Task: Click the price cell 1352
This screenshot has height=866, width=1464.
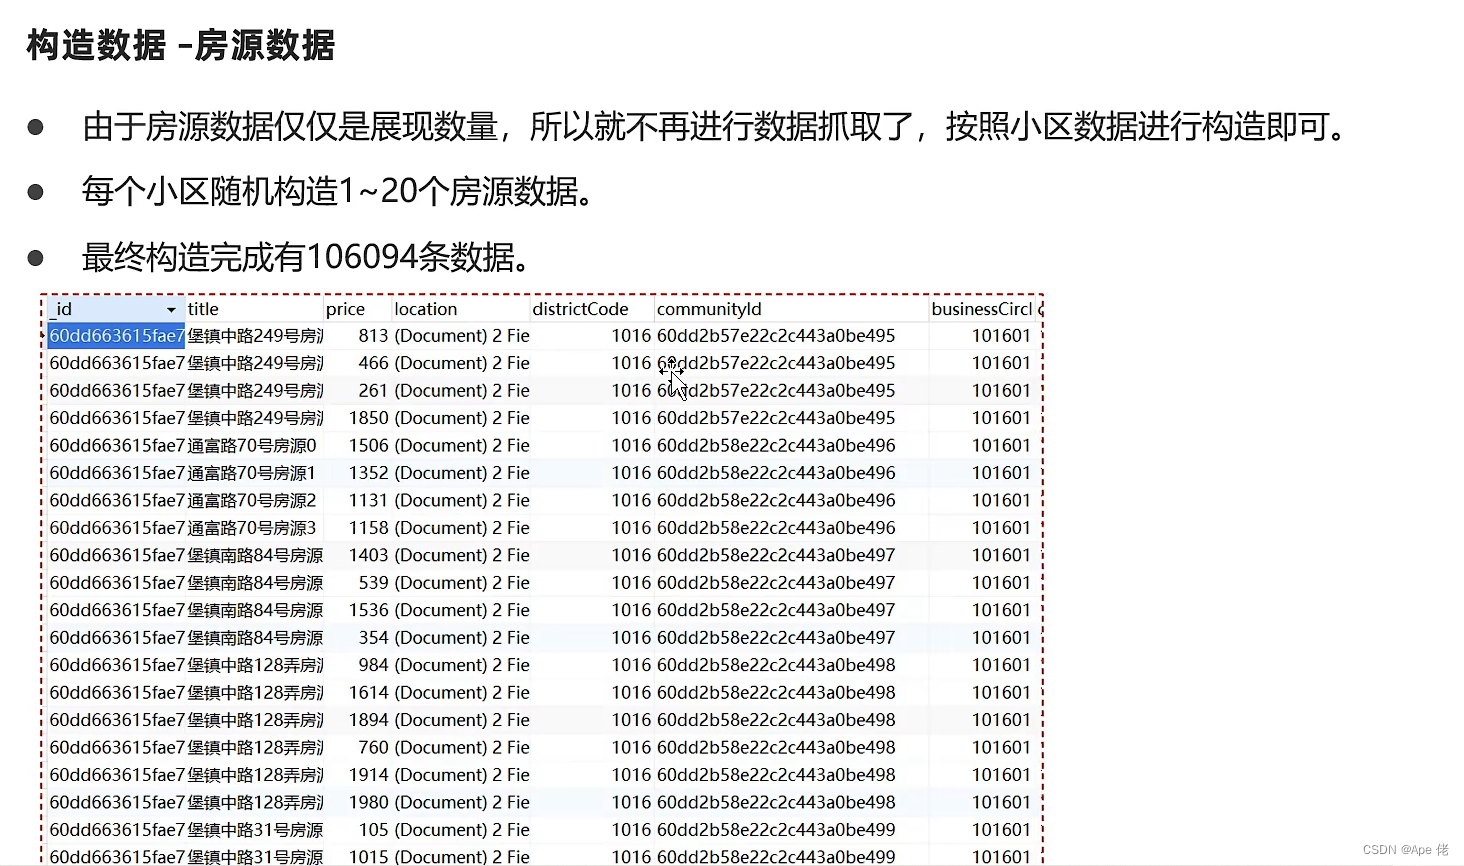Action: [x=357, y=473]
